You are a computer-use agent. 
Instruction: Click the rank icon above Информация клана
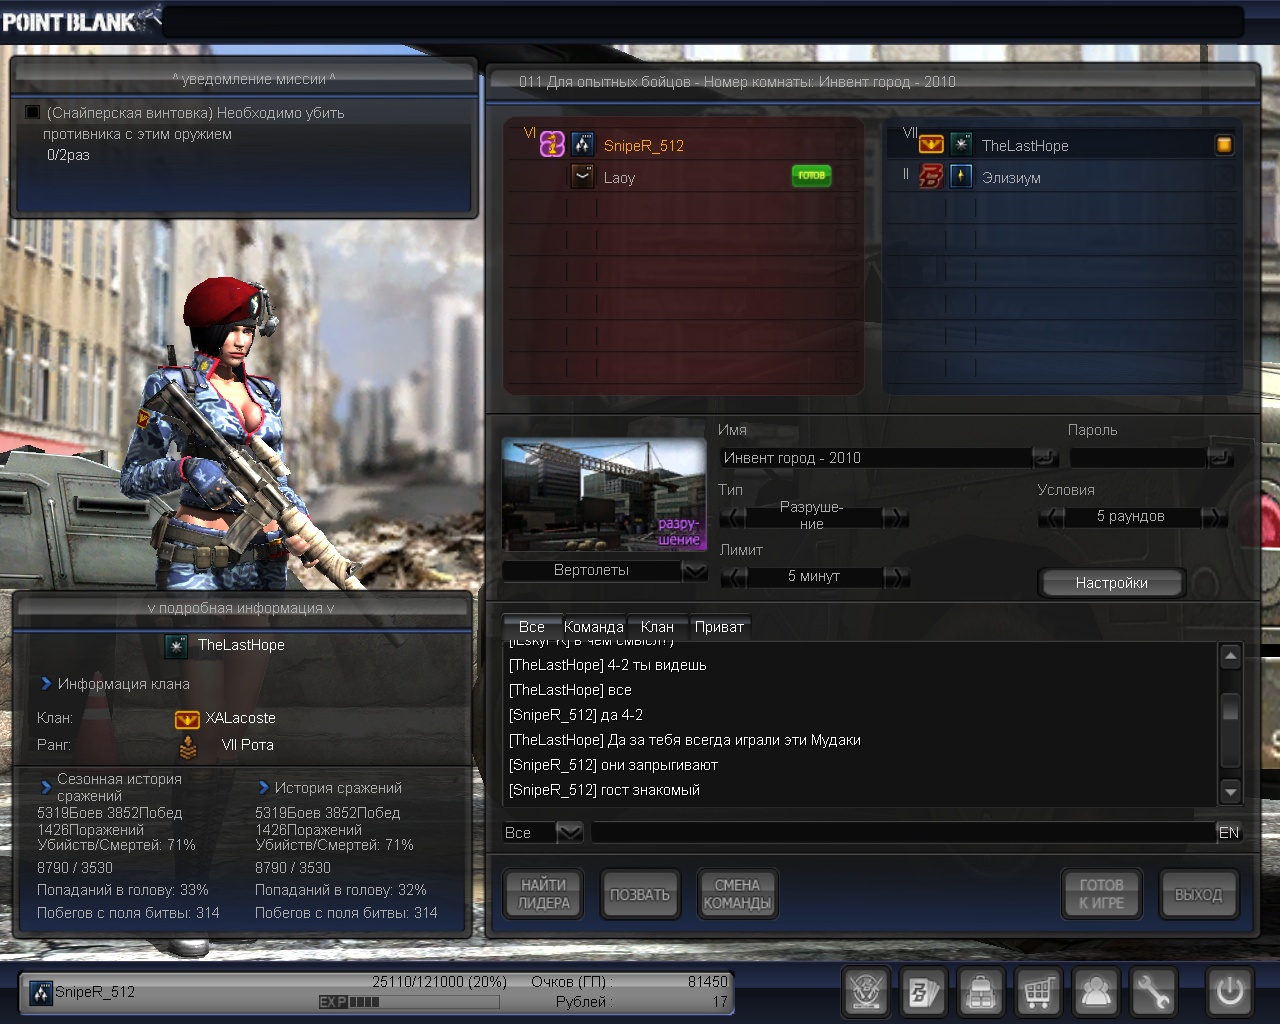(x=177, y=646)
